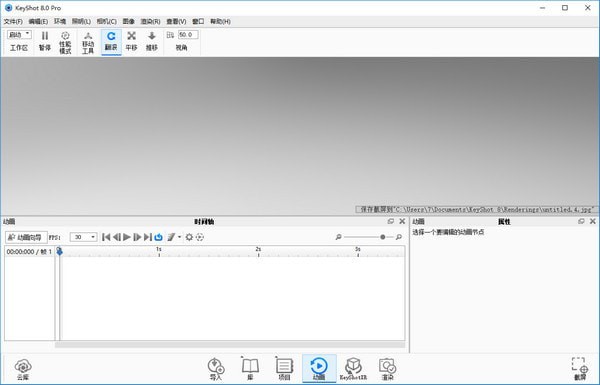The width and height of the screenshot is (600, 385).
Task: Open the 编辑(E) menu
Action: (x=38, y=21)
